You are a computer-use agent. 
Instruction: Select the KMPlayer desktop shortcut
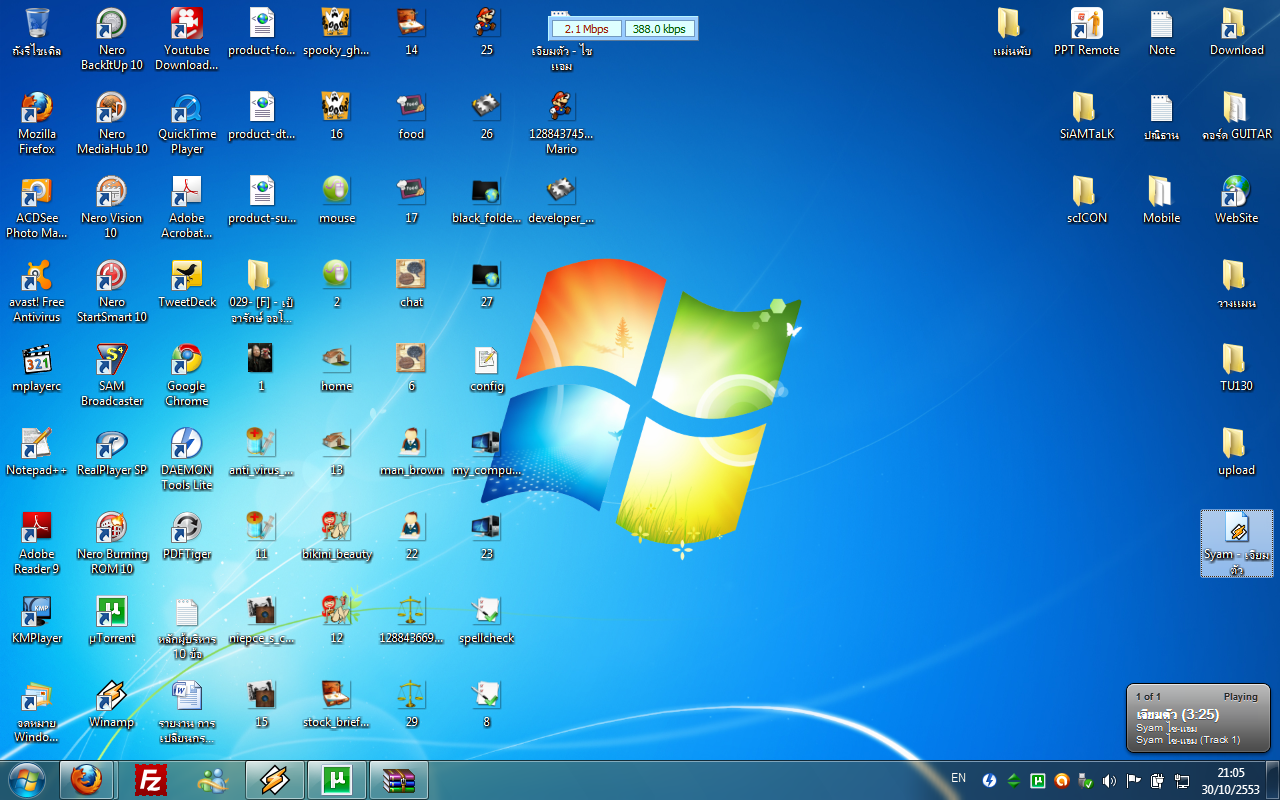pyautogui.click(x=37, y=619)
